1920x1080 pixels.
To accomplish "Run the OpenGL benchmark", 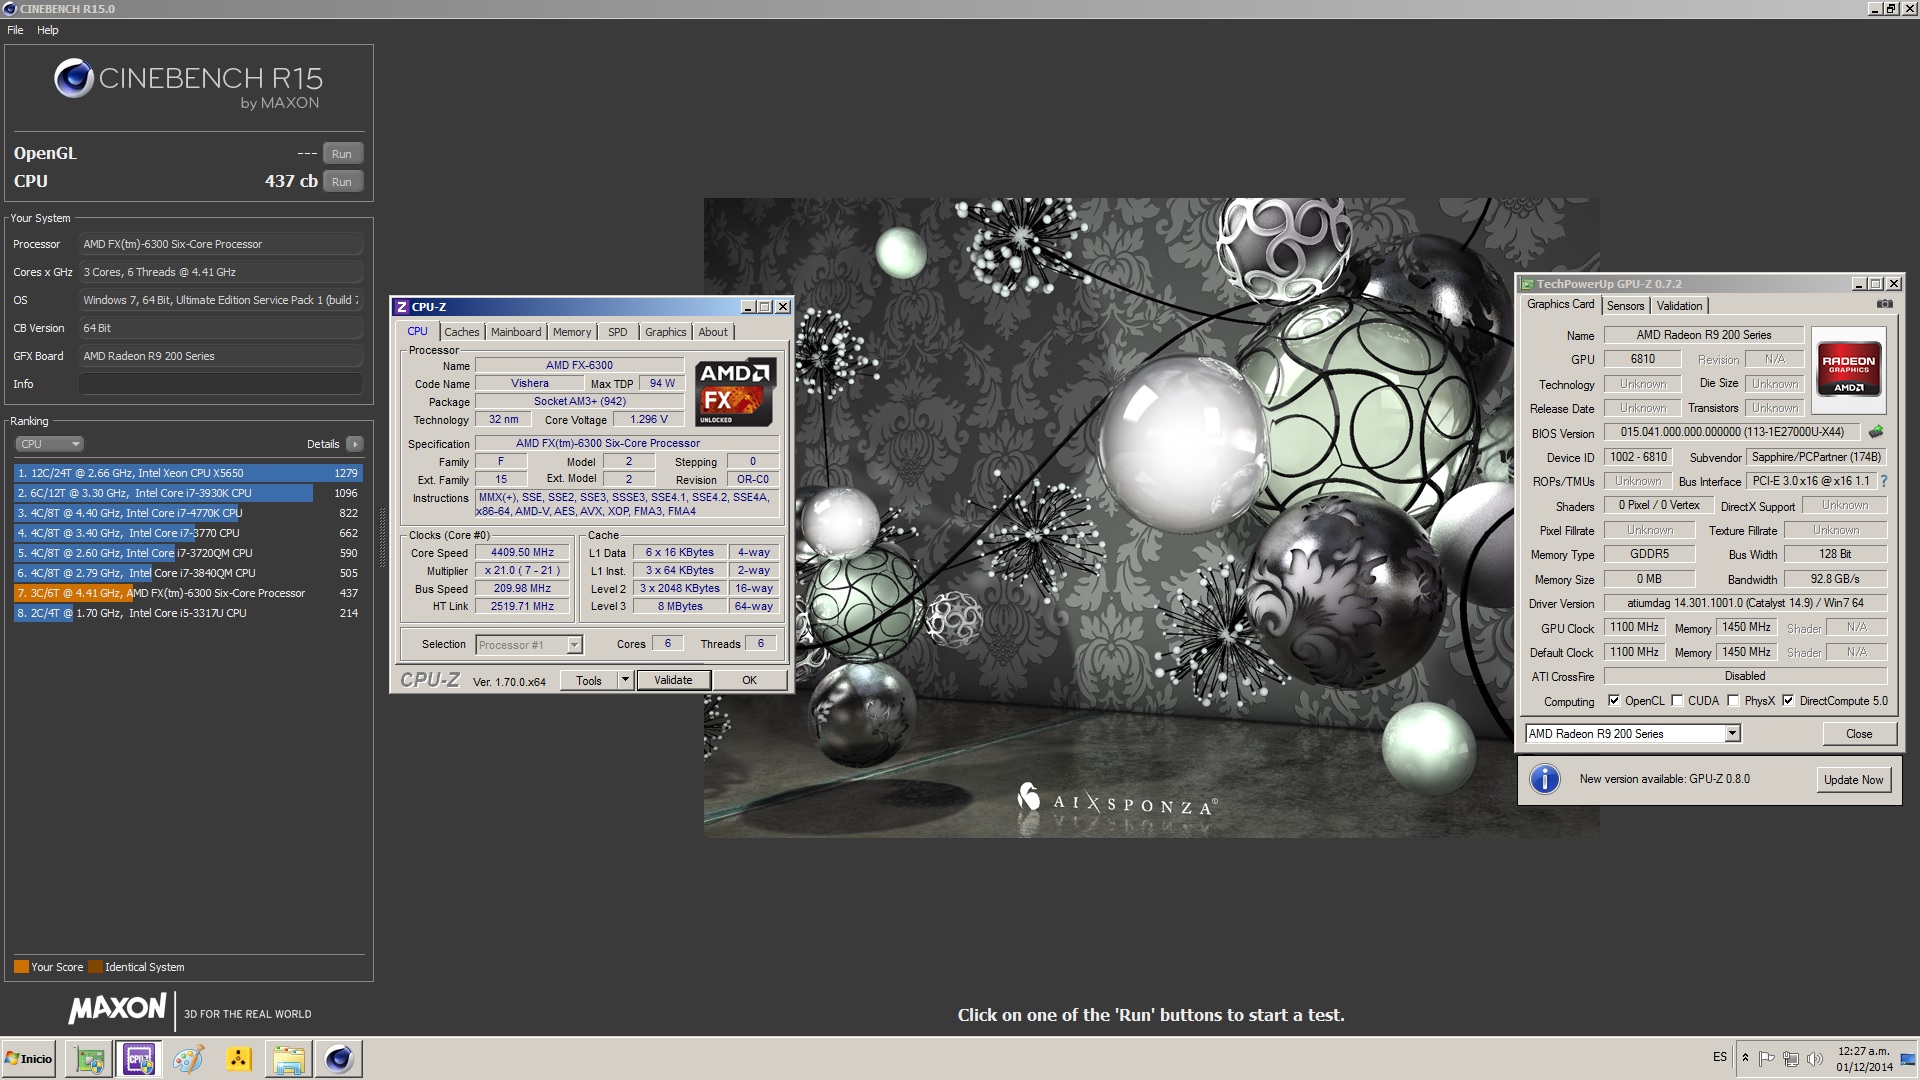I will tap(342, 154).
